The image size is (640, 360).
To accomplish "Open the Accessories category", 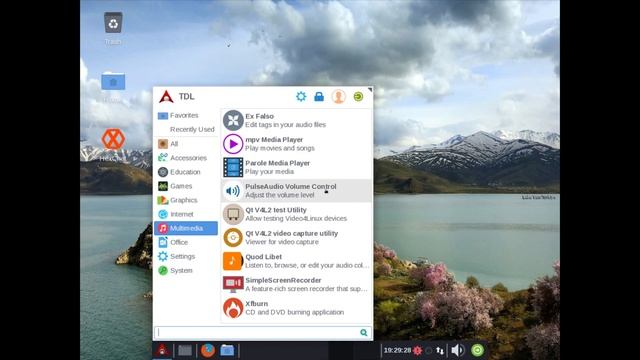I will pyautogui.click(x=186, y=158).
